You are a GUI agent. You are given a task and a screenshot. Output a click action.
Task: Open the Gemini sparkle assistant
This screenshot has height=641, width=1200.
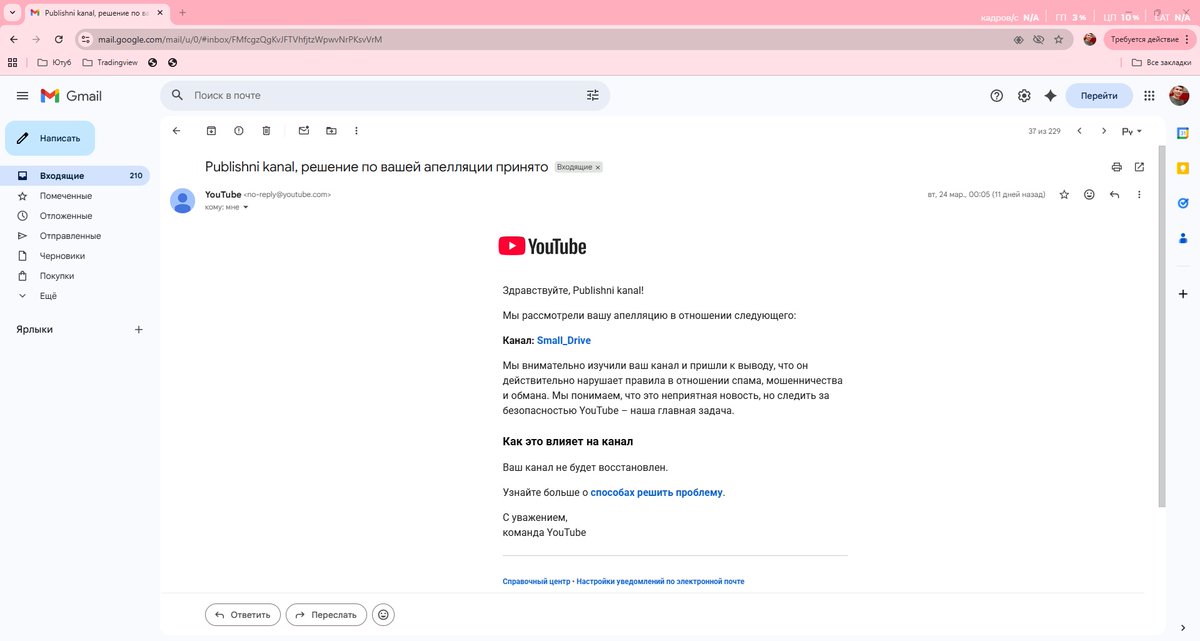[x=1050, y=96]
